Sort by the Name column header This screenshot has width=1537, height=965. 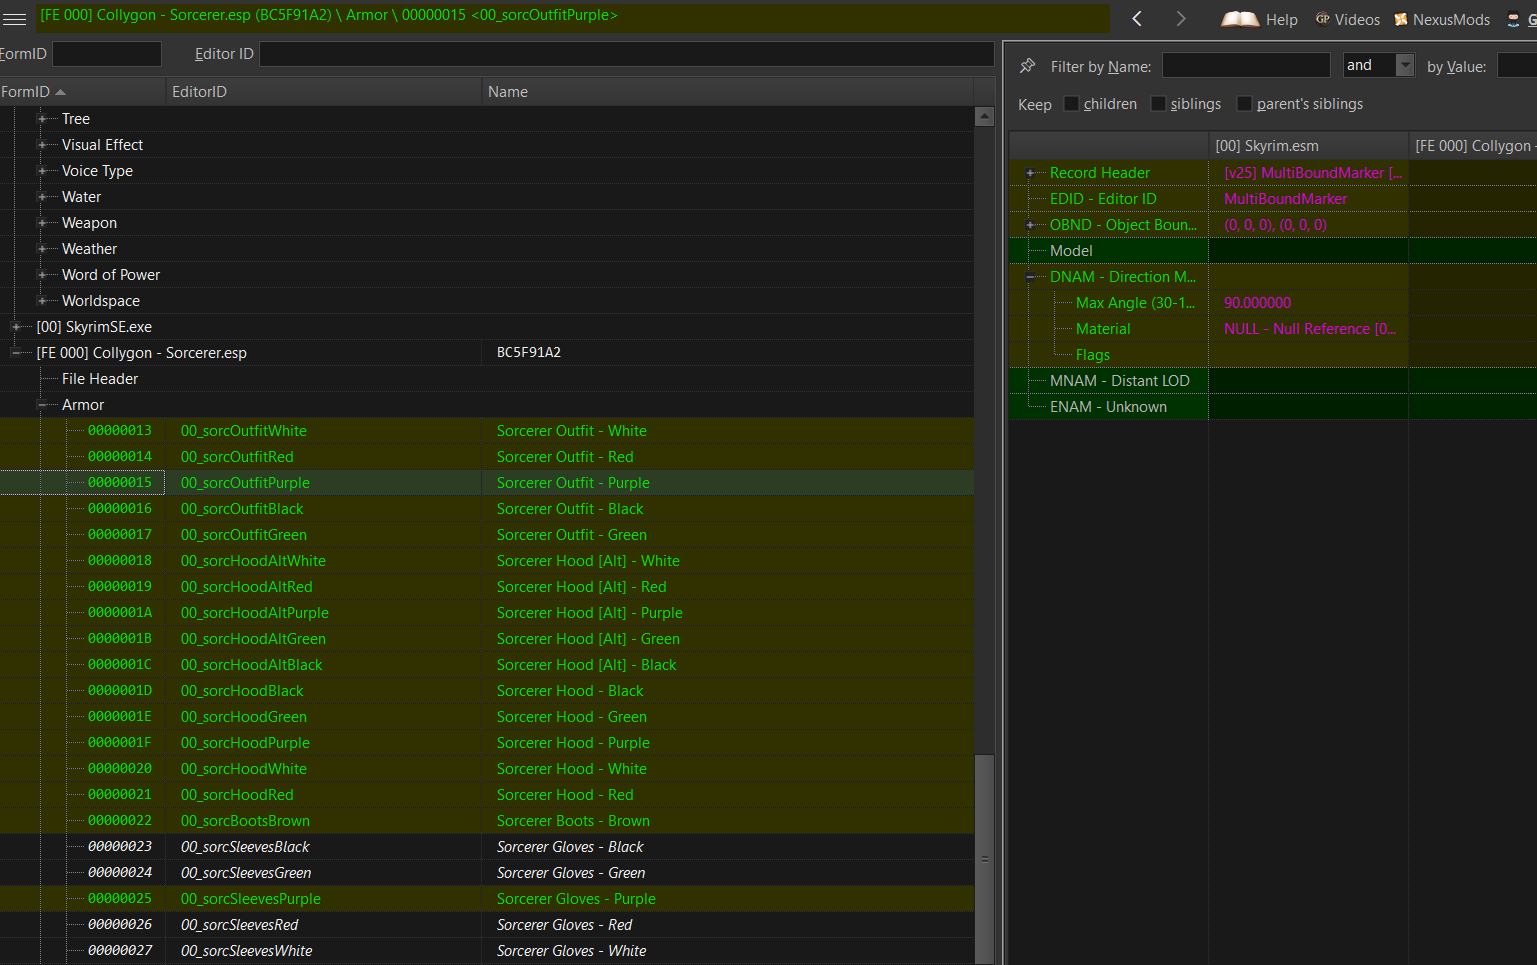click(727, 92)
